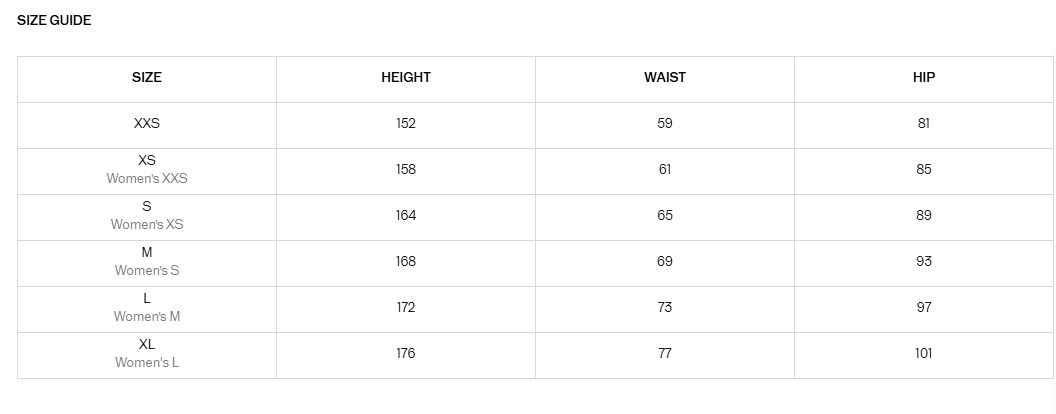Click the XL size label
This screenshot has width=1056, height=414.
click(147, 344)
